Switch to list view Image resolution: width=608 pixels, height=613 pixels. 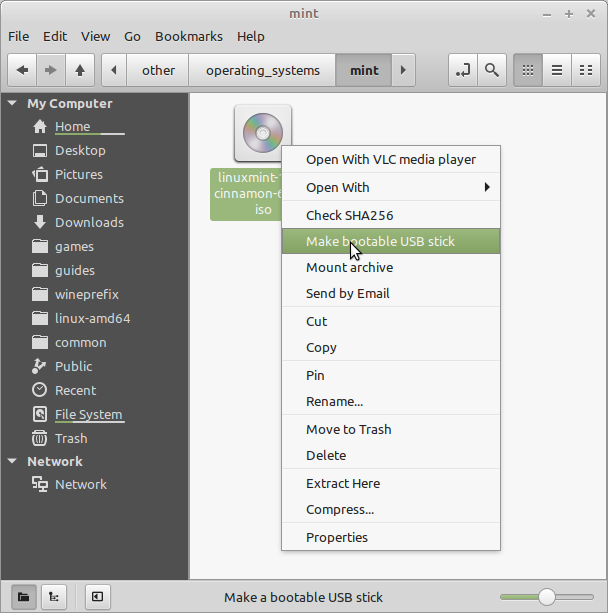[x=557, y=70]
